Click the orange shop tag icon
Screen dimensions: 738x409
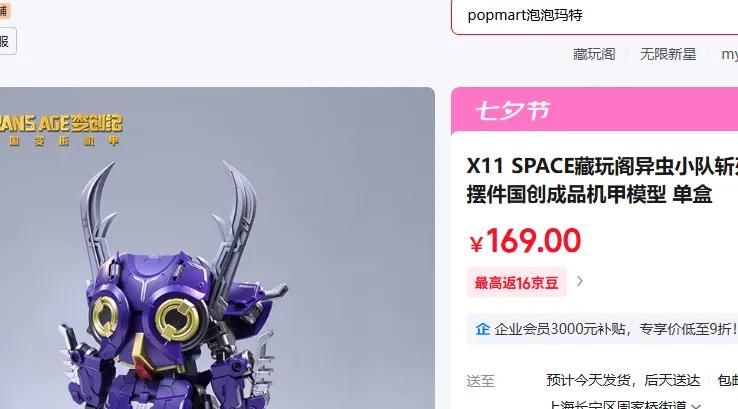(5, 10)
